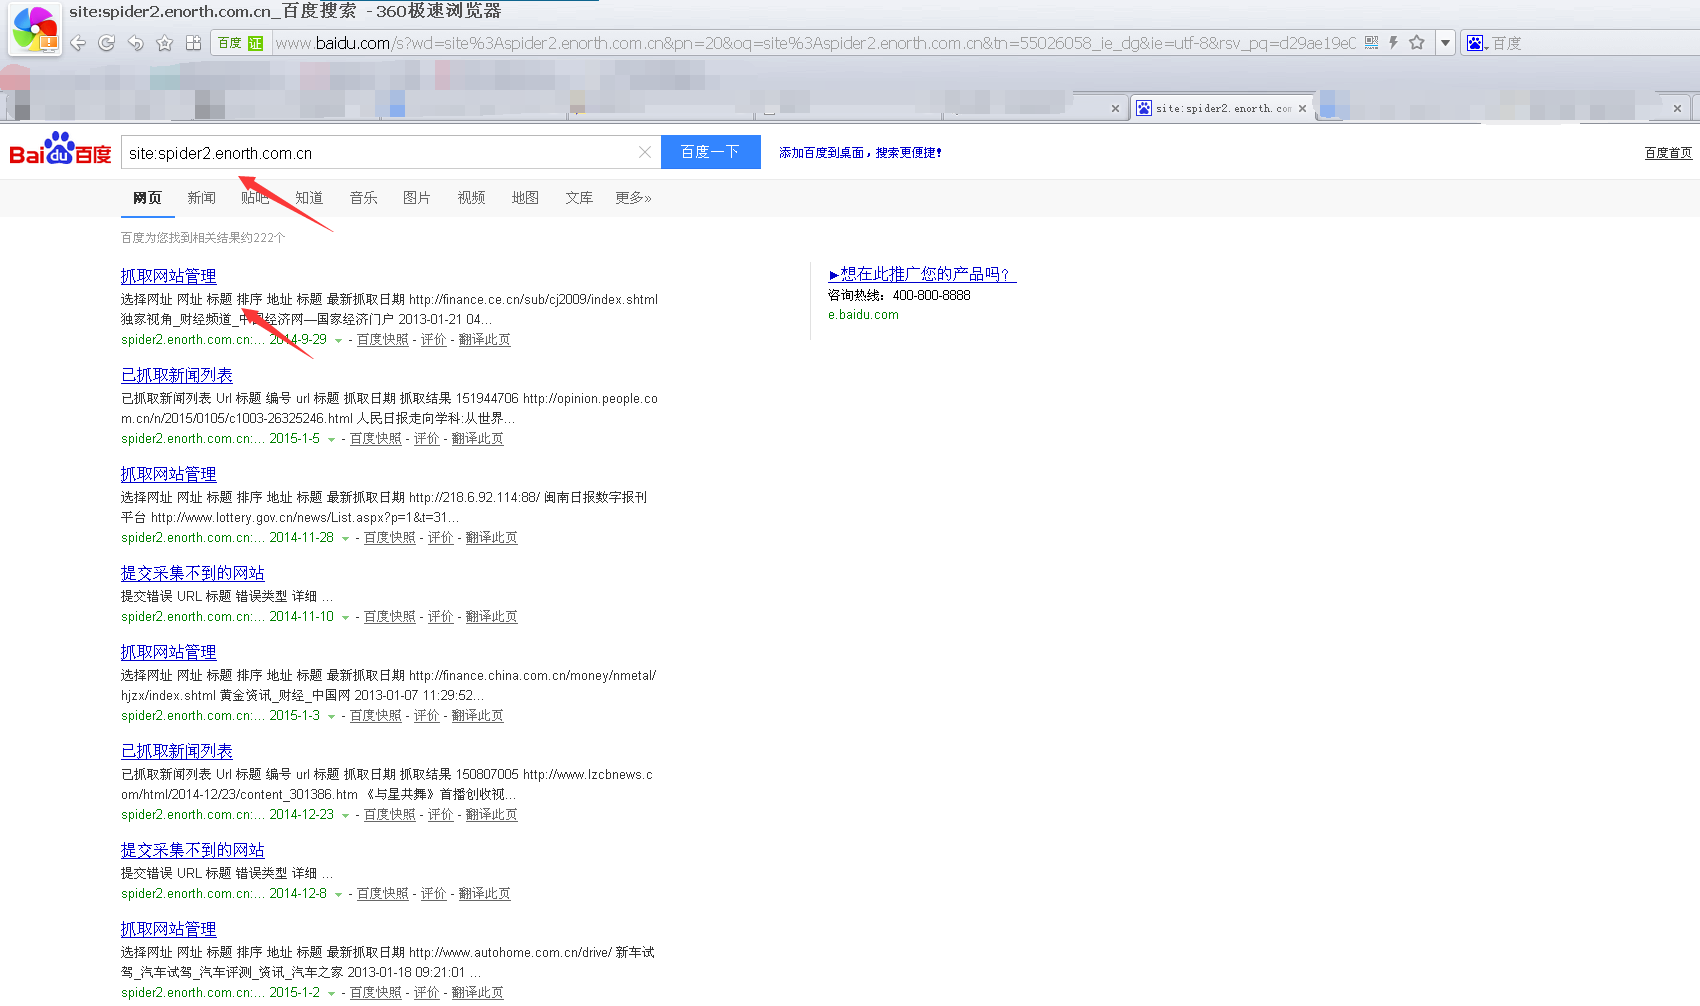Click the 百度为您找到相关结果约222个 text

tap(203, 238)
